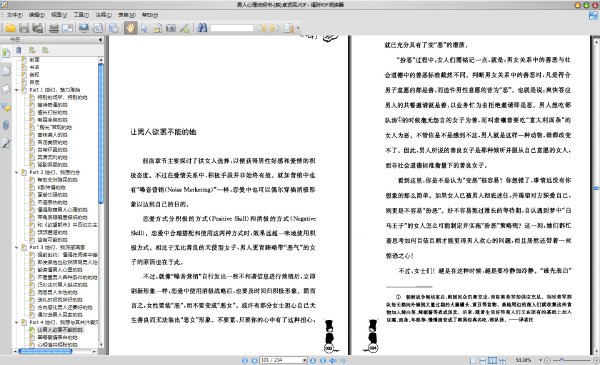Image resolution: width=600 pixels, height=365 pixels.
Task: Go to next page button
Action: tap(313, 360)
